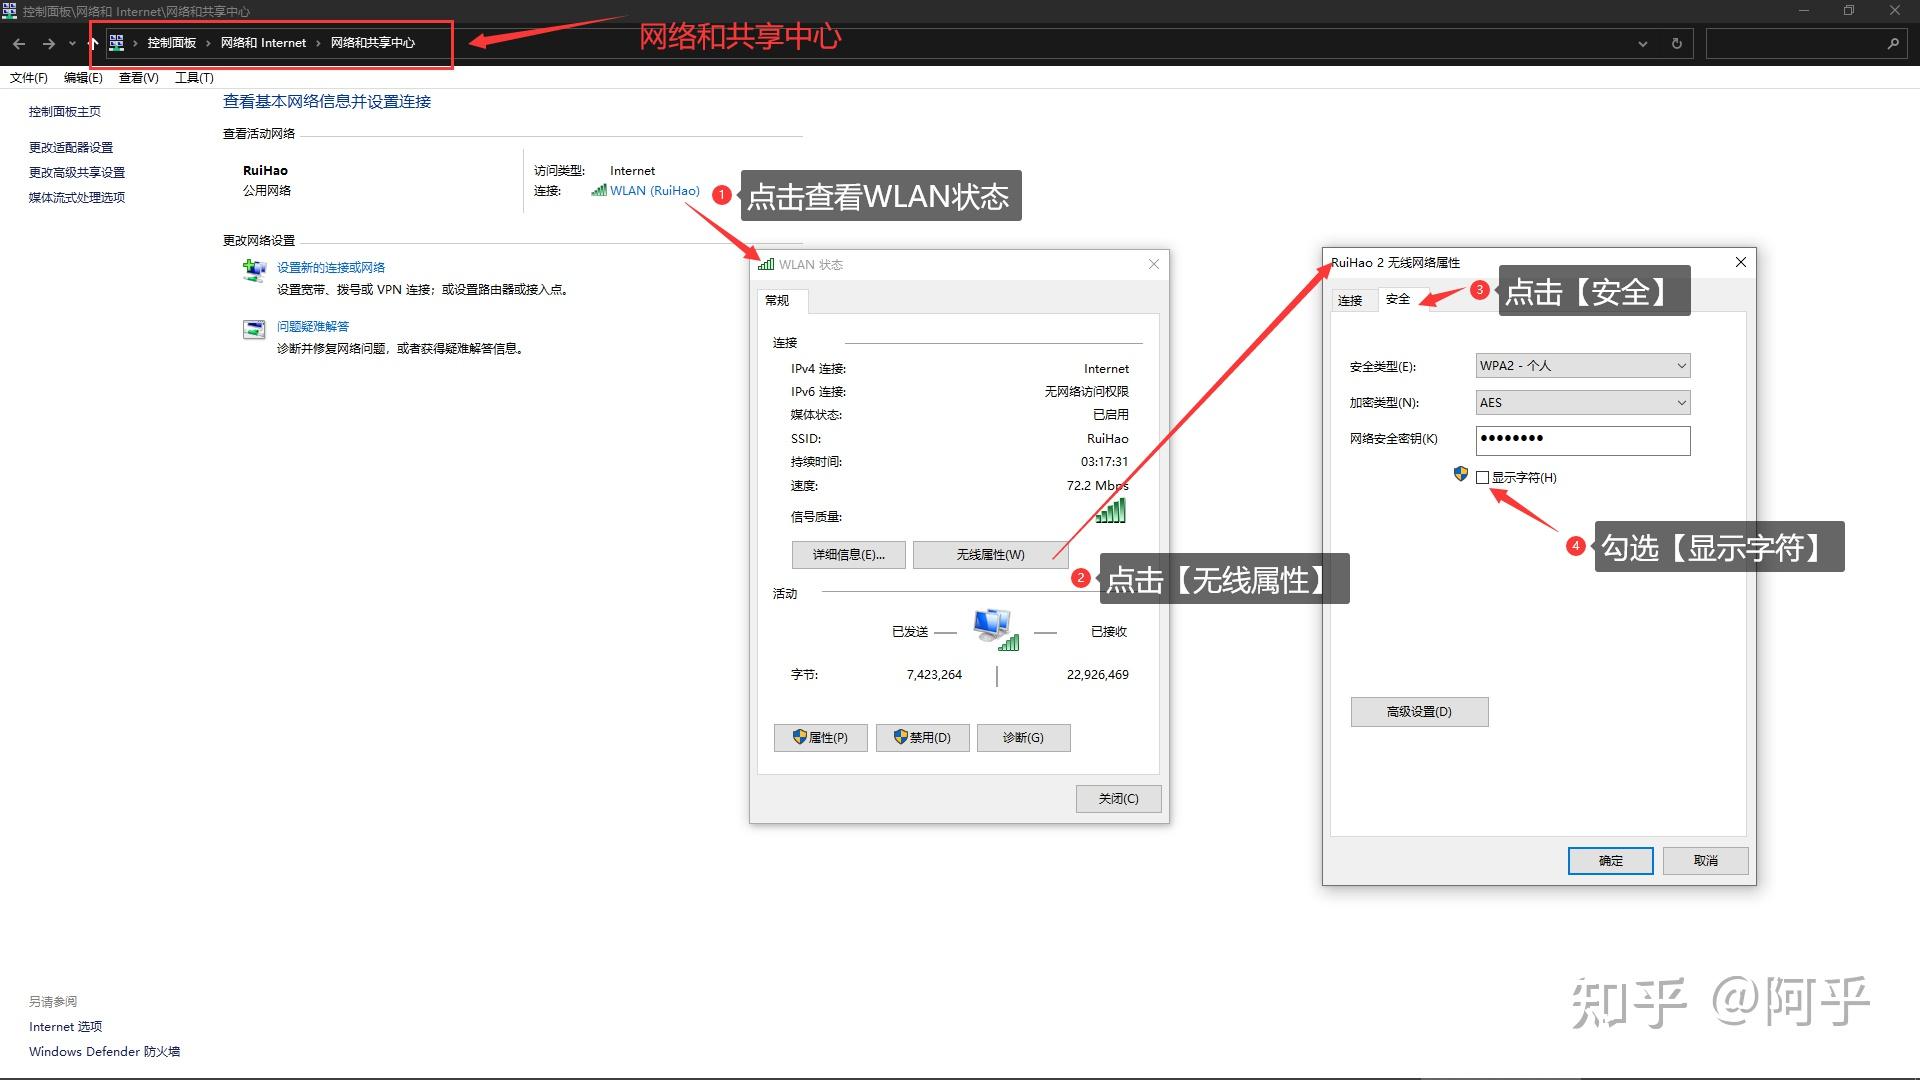
Task: Expand the address bar history dropdown
Action: 1643,43
